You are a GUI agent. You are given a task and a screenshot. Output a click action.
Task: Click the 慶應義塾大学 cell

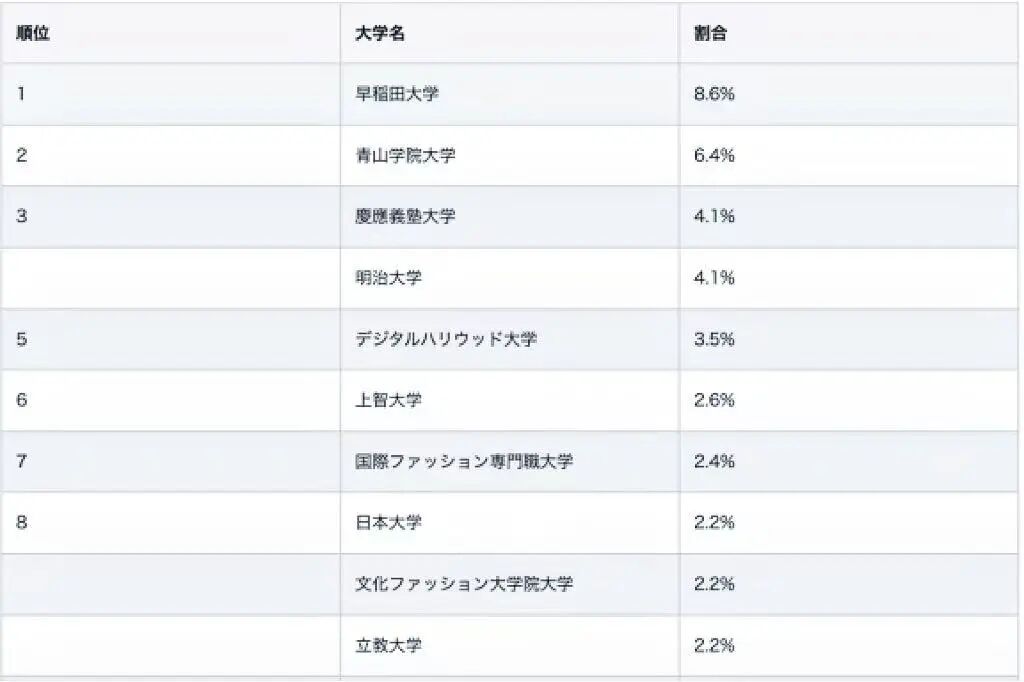(405, 216)
